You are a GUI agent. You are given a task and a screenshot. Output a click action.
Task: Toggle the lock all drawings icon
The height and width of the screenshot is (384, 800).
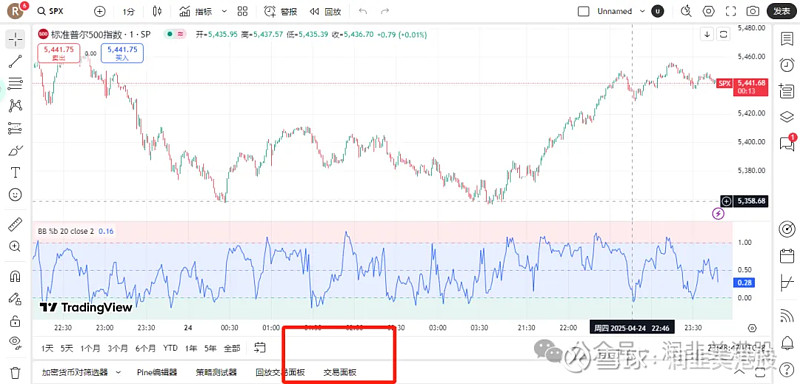(15, 321)
